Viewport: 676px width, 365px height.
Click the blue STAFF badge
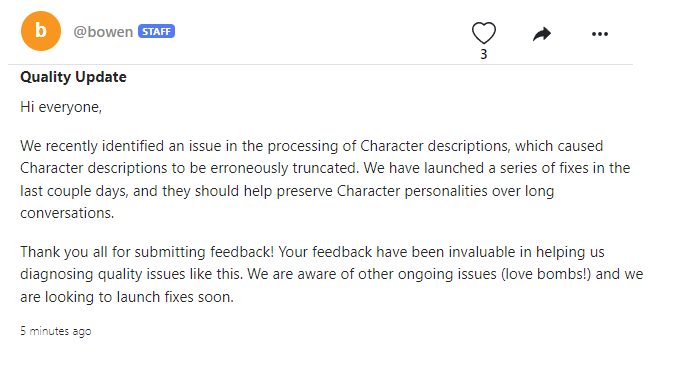(156, 31)
